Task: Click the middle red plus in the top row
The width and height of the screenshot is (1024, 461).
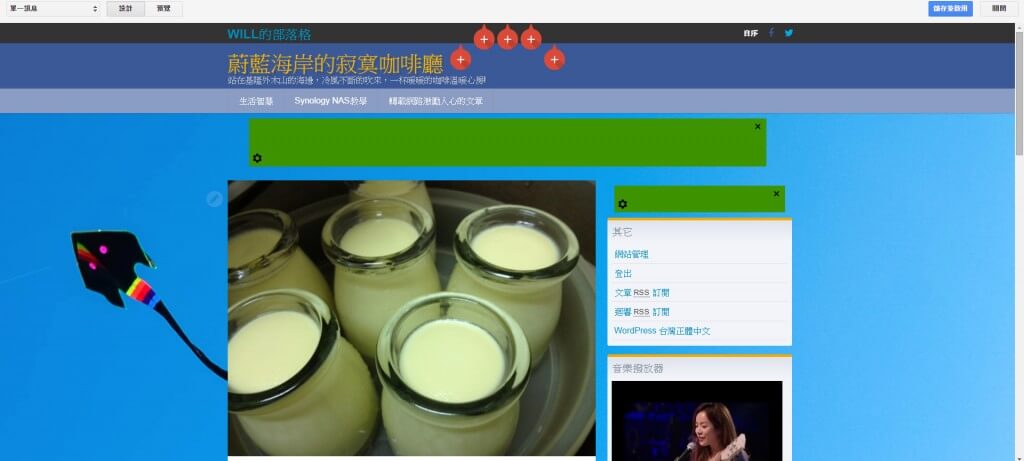Action: tap(507, 40)
